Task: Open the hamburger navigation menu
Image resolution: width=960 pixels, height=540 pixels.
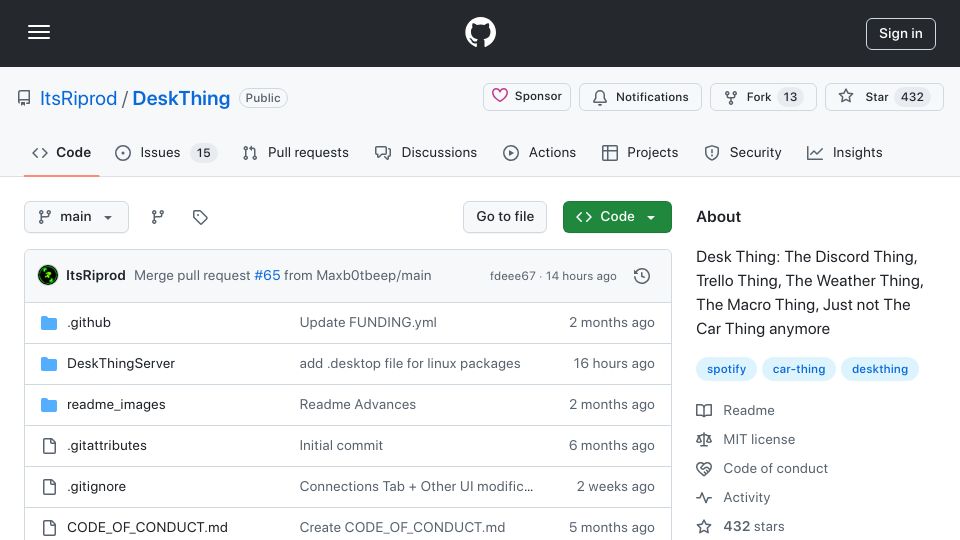Action: coord(39,32)
